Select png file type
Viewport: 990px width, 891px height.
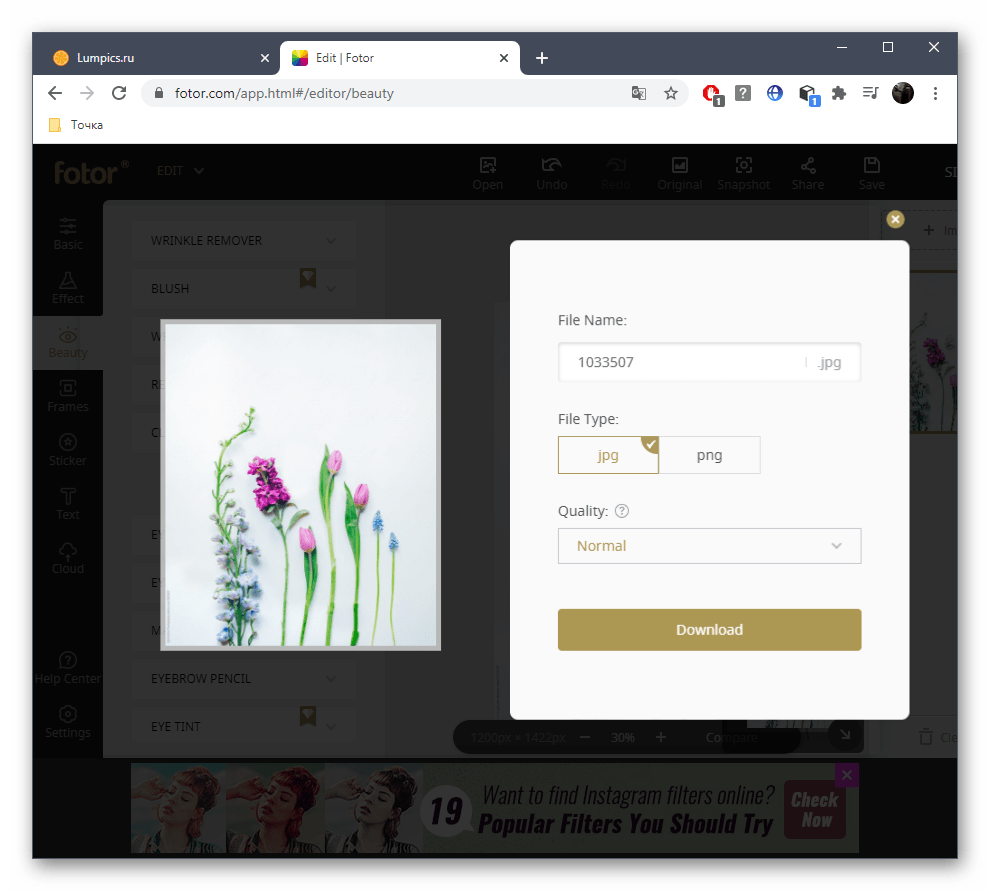coord(709,455)
